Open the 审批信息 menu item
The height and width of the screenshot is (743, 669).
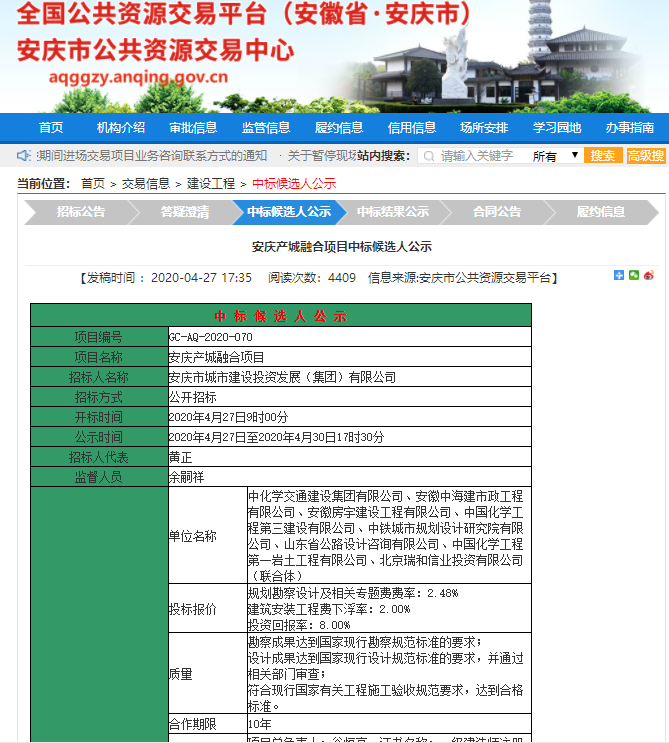(x=193, y=127)
